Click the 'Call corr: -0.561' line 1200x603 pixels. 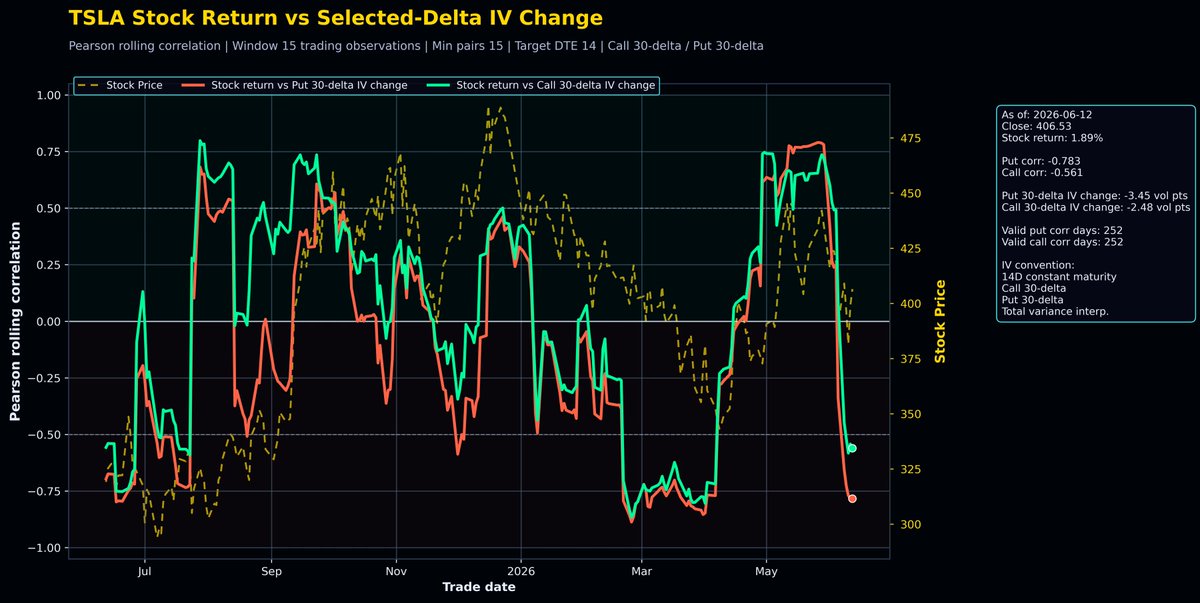click(x=1041, y=172)
